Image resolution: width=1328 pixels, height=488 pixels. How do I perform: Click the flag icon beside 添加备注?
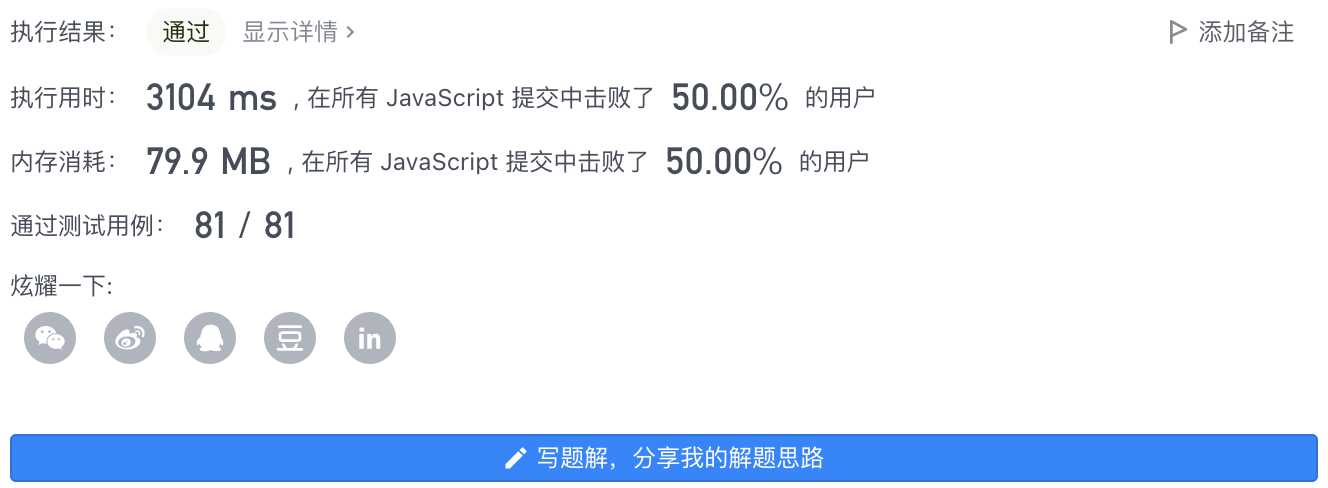[x=1177, y=32]
